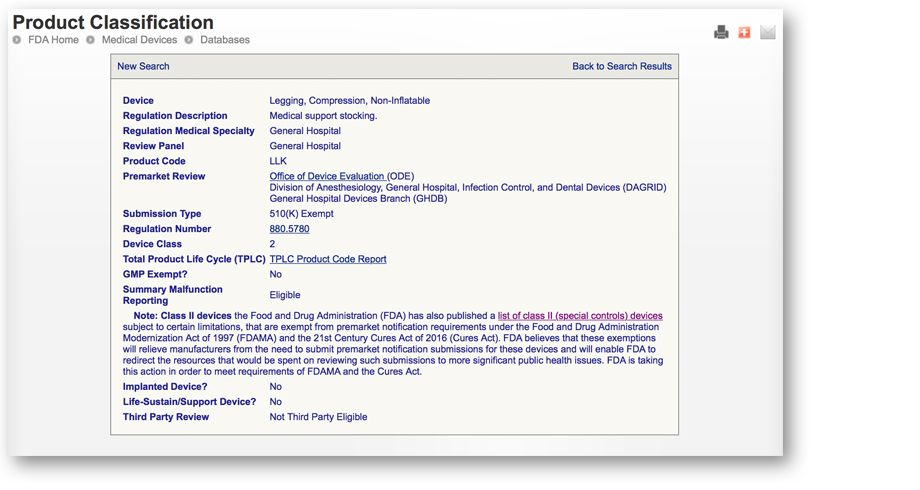920x490 pixels.
Task: Click the Third Party Review label
Action: [165, 417]
